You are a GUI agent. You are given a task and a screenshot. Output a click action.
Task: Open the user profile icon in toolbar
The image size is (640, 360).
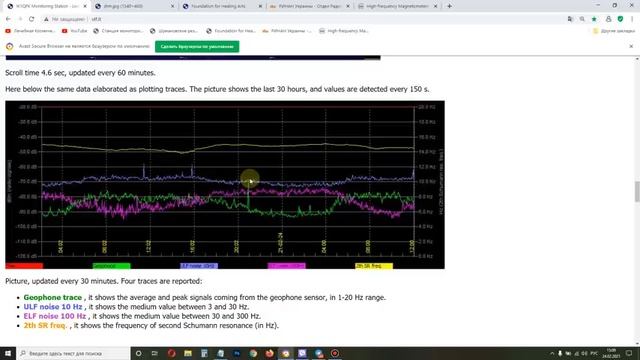point(608,19)
